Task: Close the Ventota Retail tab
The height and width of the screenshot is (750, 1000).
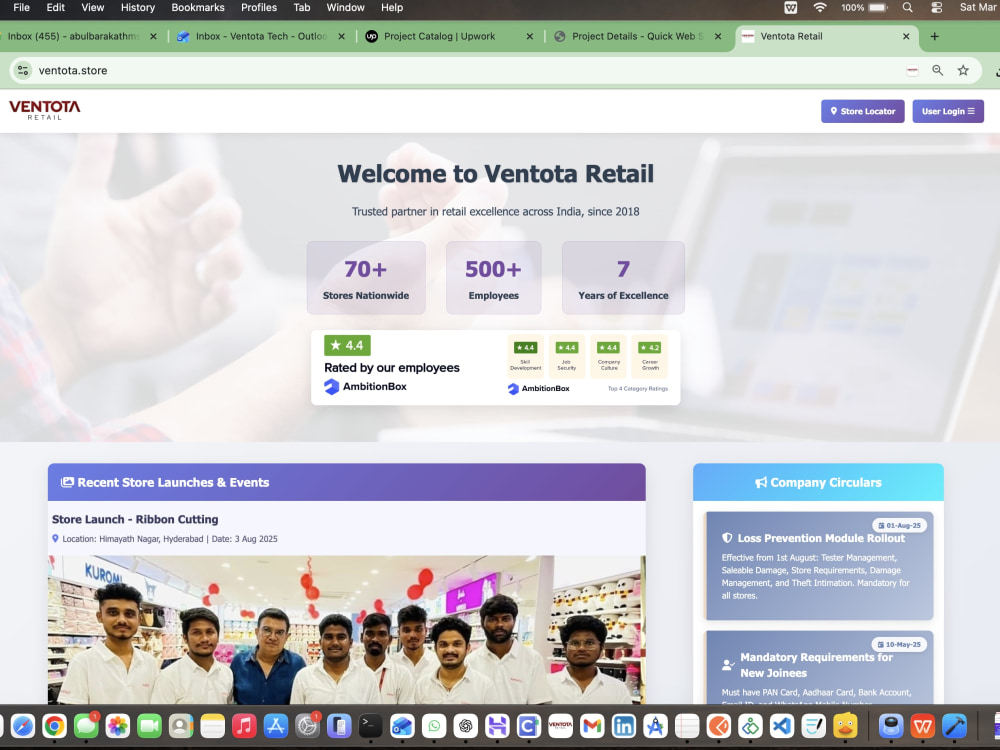Action: click(x=906, y=36)
